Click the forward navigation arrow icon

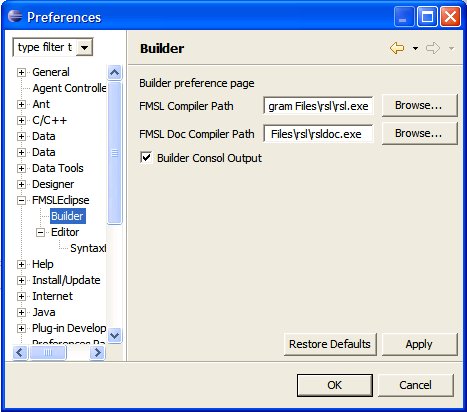point(433,48)
